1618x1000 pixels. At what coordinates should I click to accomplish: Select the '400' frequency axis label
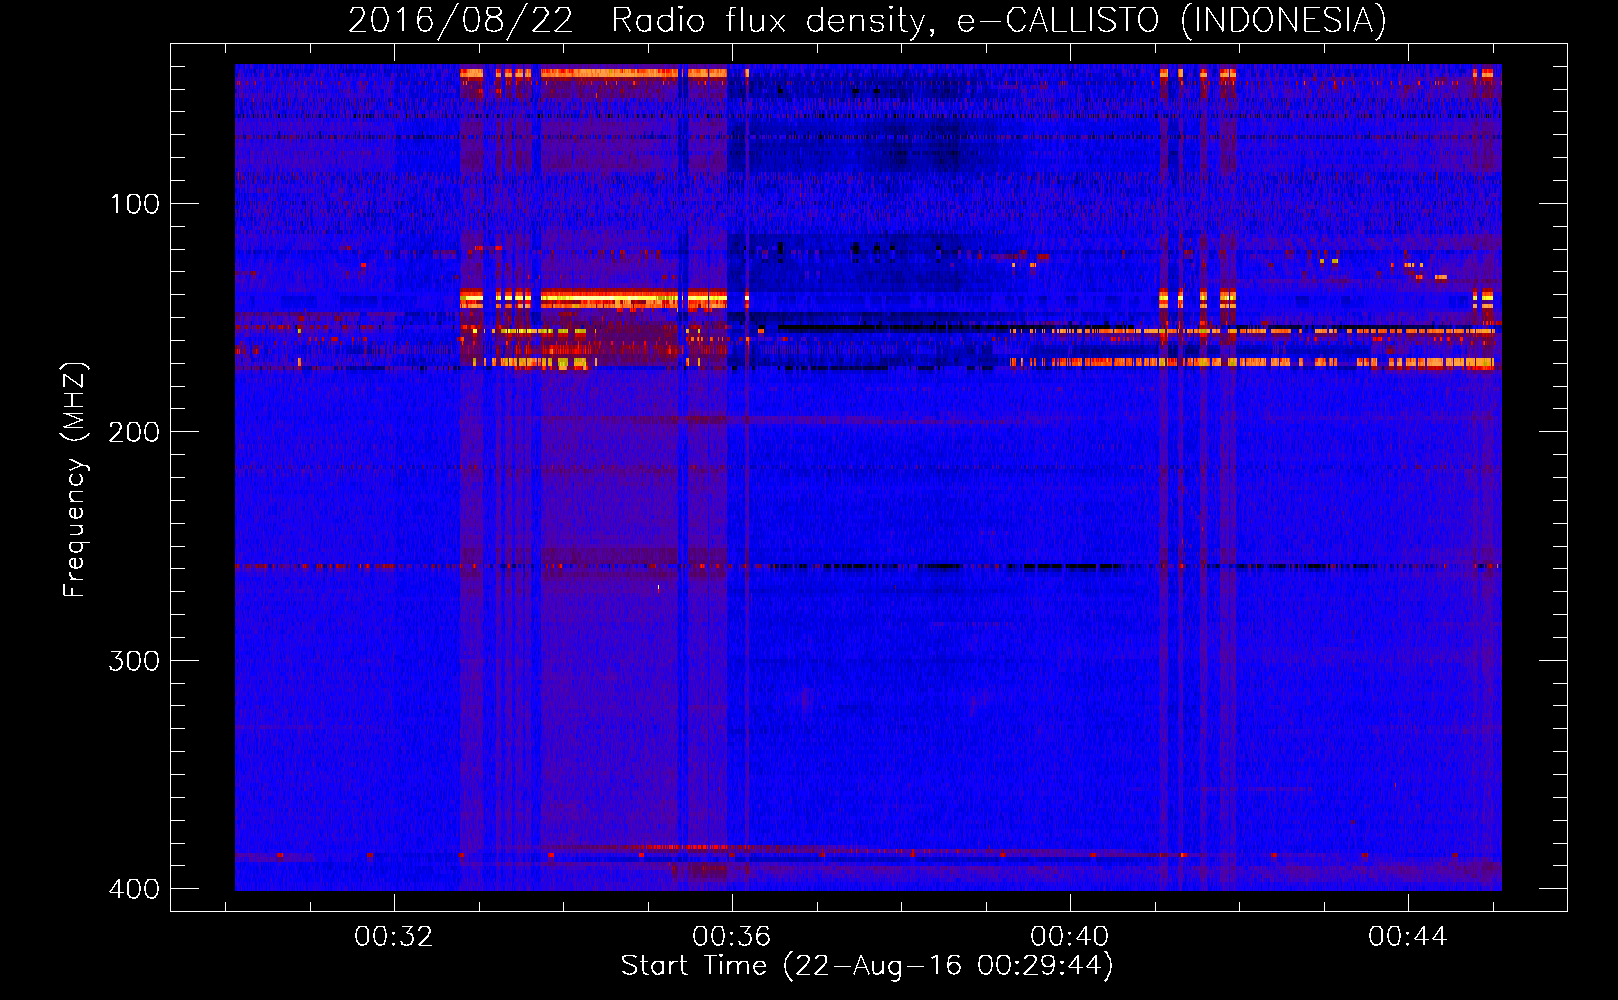coord(134,889)
